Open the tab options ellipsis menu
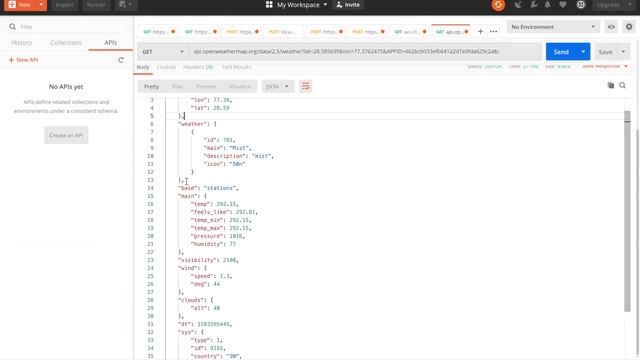This screenshot has height=360, width=640. (493, 31)
